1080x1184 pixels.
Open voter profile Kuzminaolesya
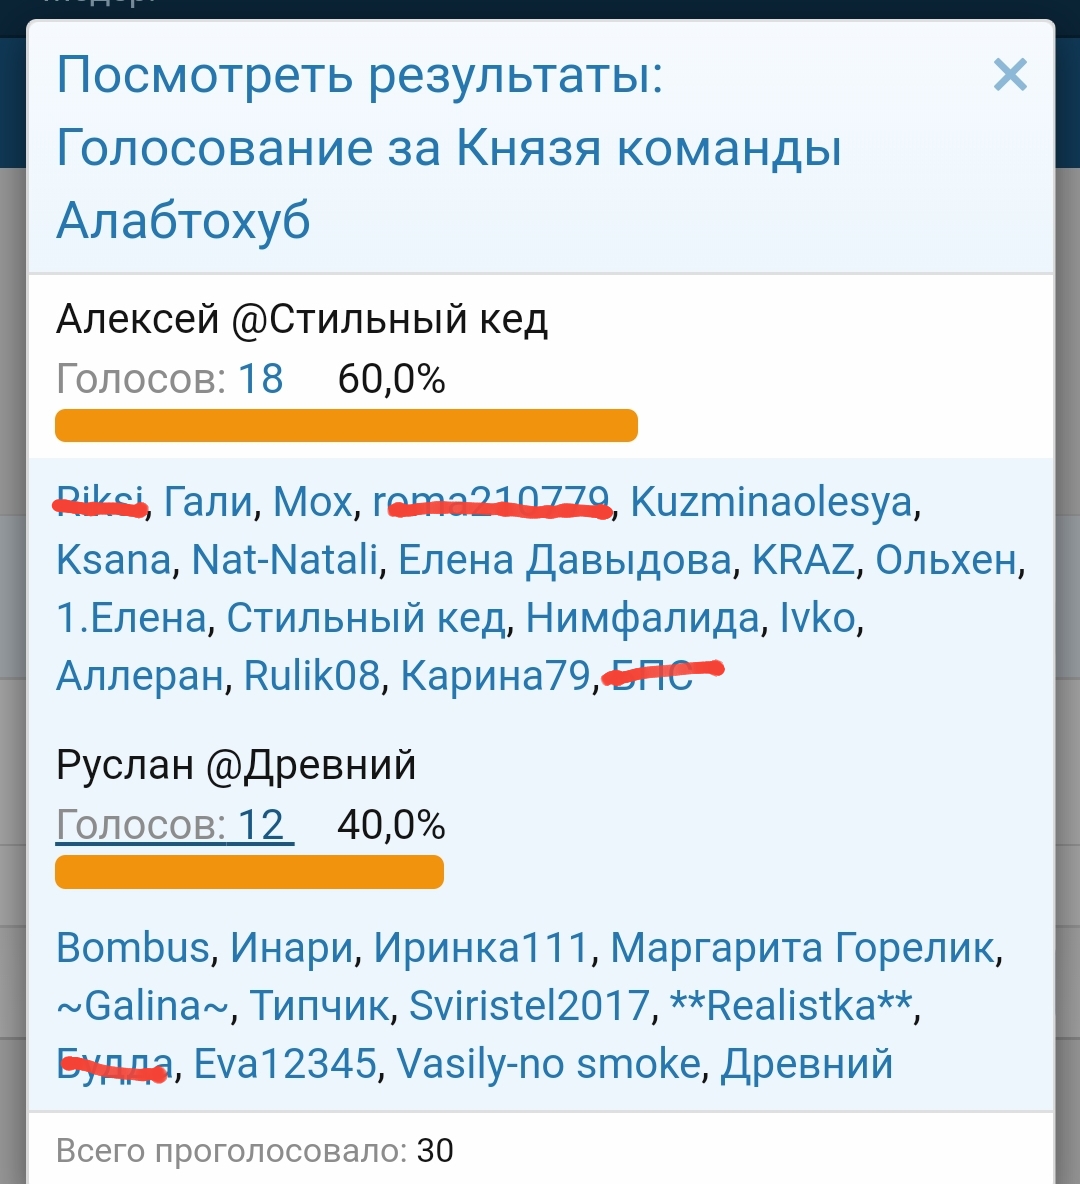pos(771,502)
